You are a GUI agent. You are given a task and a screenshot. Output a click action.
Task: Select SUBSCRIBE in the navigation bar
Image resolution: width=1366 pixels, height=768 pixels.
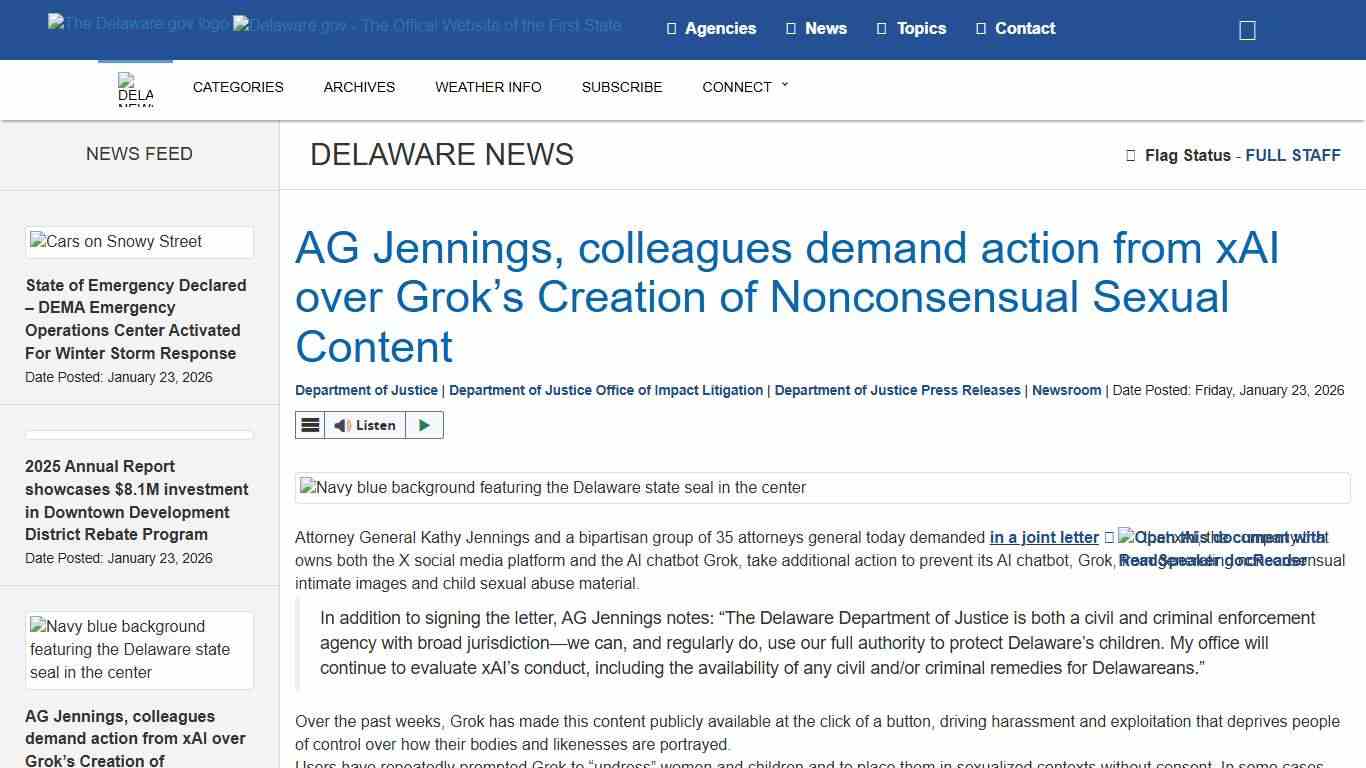click(x=622, y=87)
